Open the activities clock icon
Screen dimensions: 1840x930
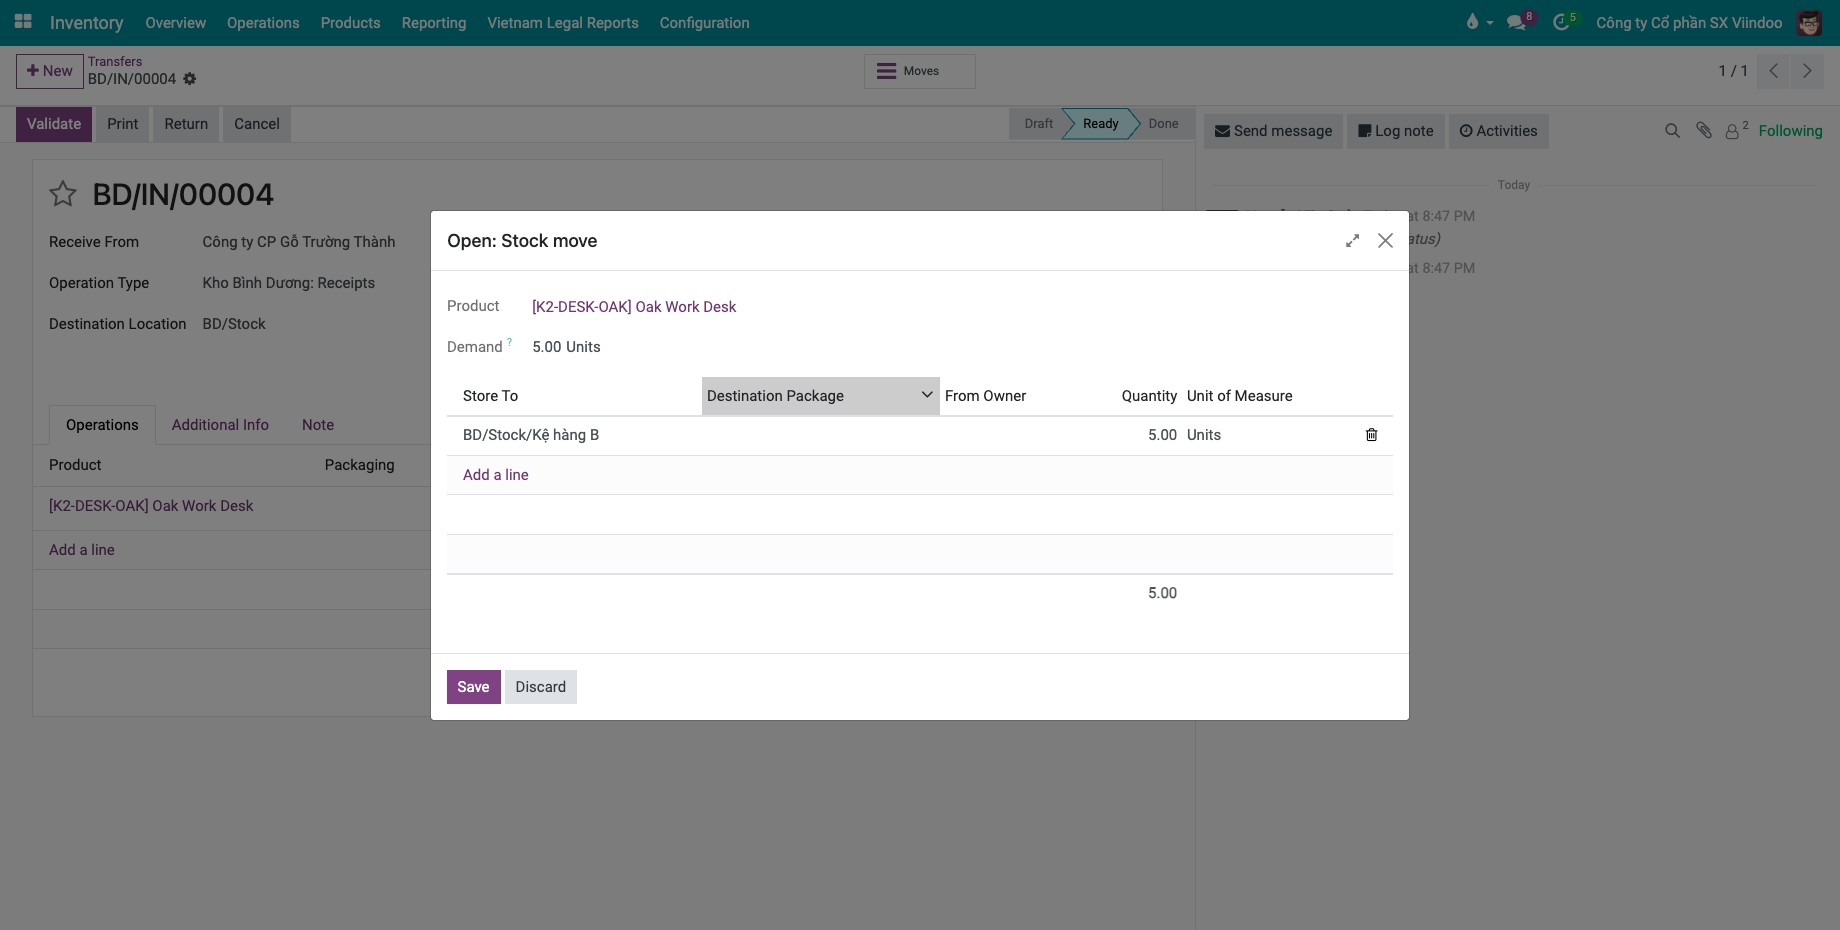[x=1562, y=22]
